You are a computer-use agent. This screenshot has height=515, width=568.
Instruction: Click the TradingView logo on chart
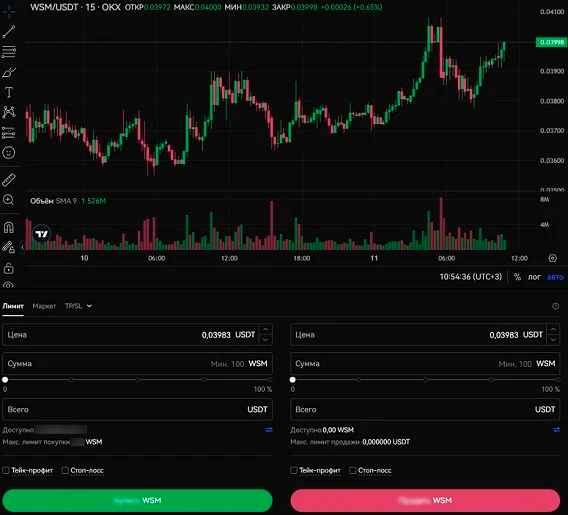[x=42, y=234]
